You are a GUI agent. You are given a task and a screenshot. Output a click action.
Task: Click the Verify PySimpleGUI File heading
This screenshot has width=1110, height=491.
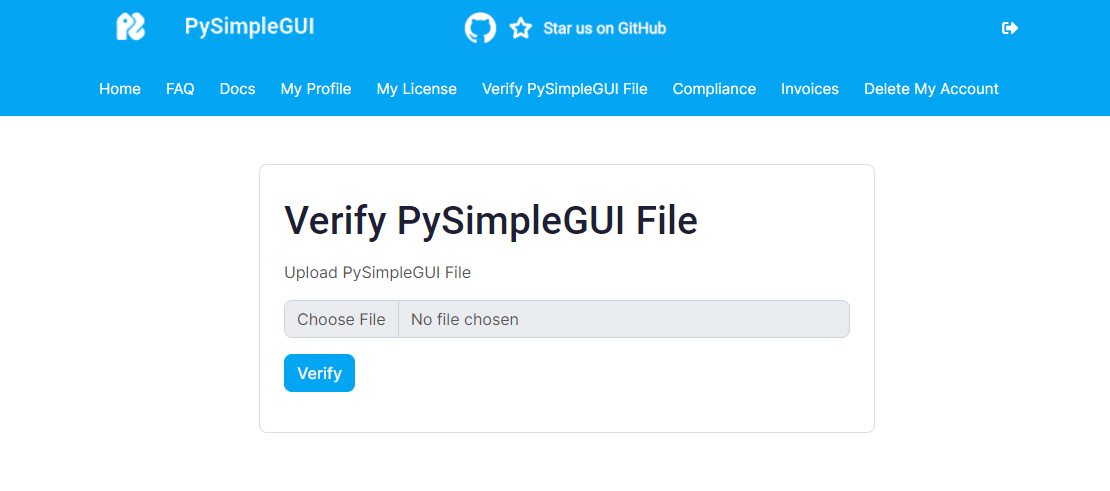491,221
